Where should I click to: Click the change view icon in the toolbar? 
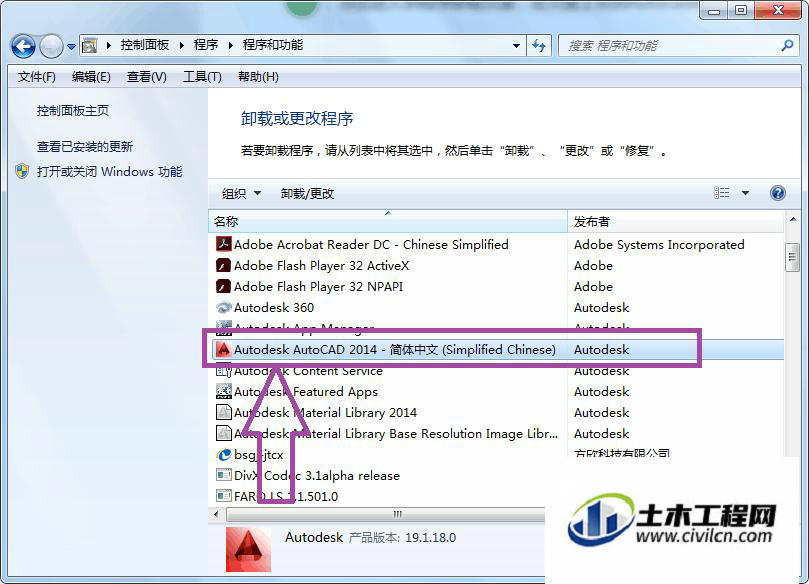(721, 193)
